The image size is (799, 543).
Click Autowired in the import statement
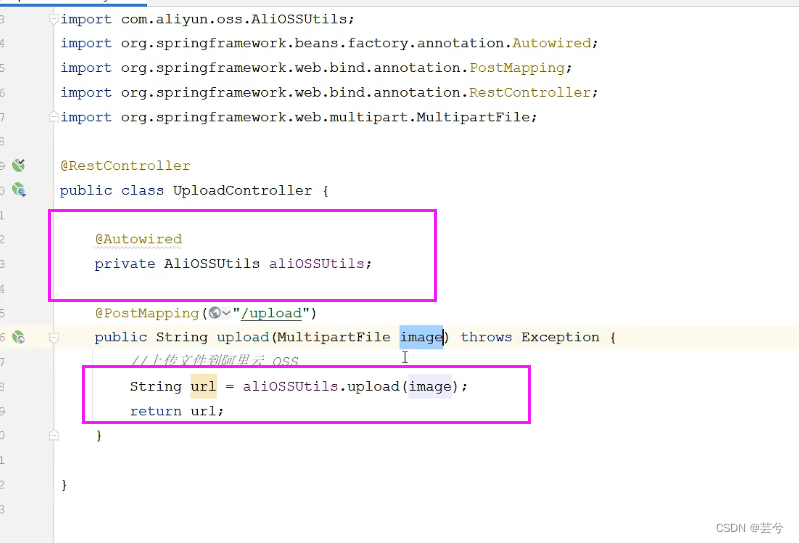pos(551,43)
